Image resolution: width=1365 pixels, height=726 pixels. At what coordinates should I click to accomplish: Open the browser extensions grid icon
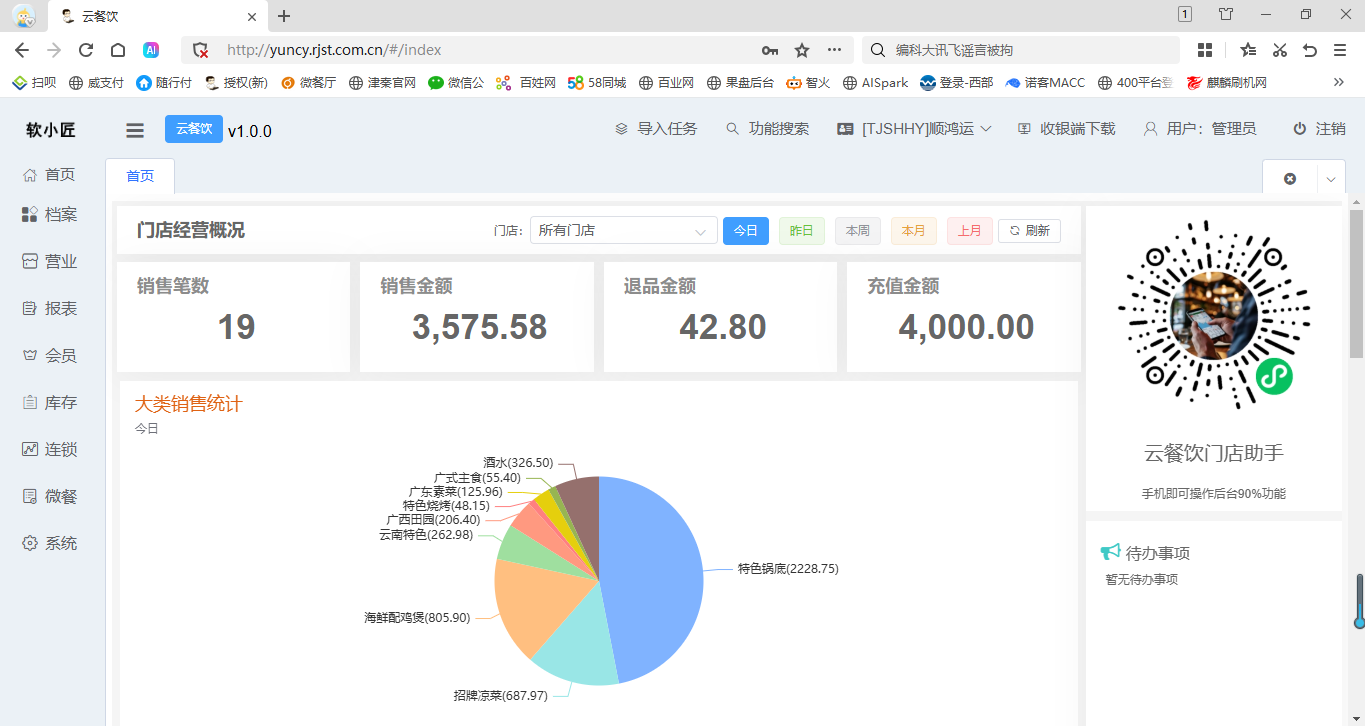click(1205, 50)
